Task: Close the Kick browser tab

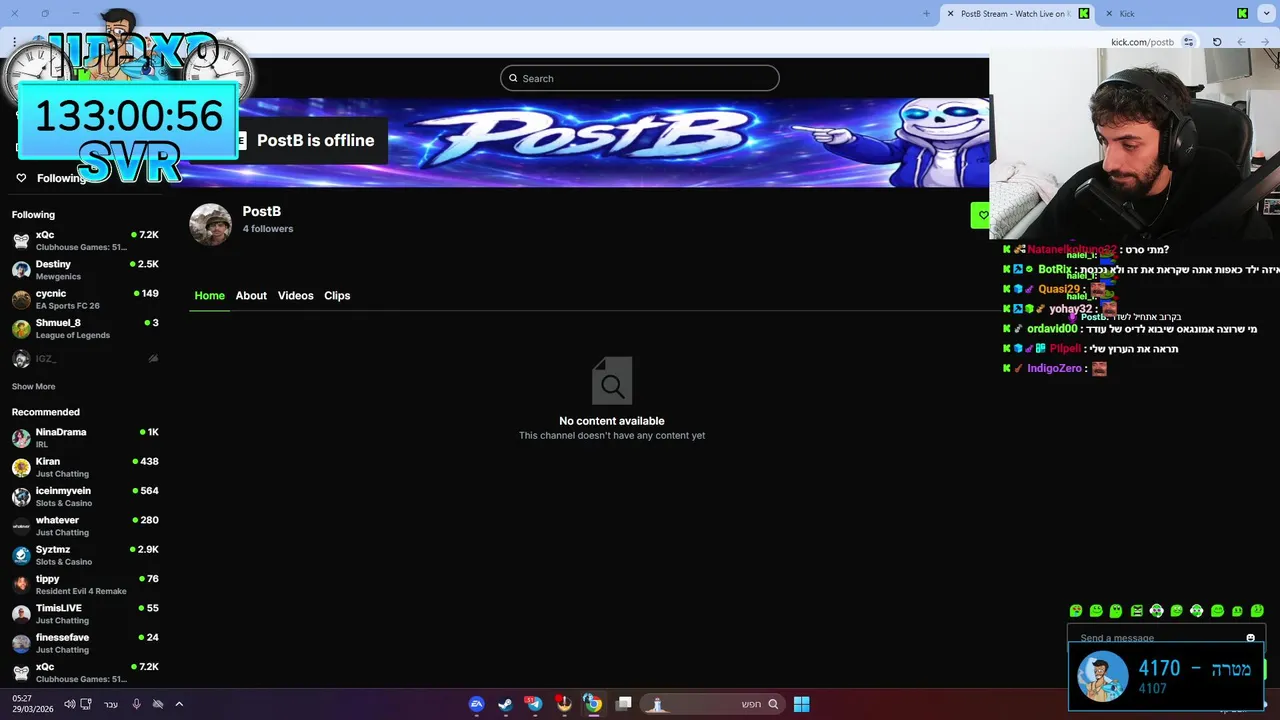Action: [1109, 14]
